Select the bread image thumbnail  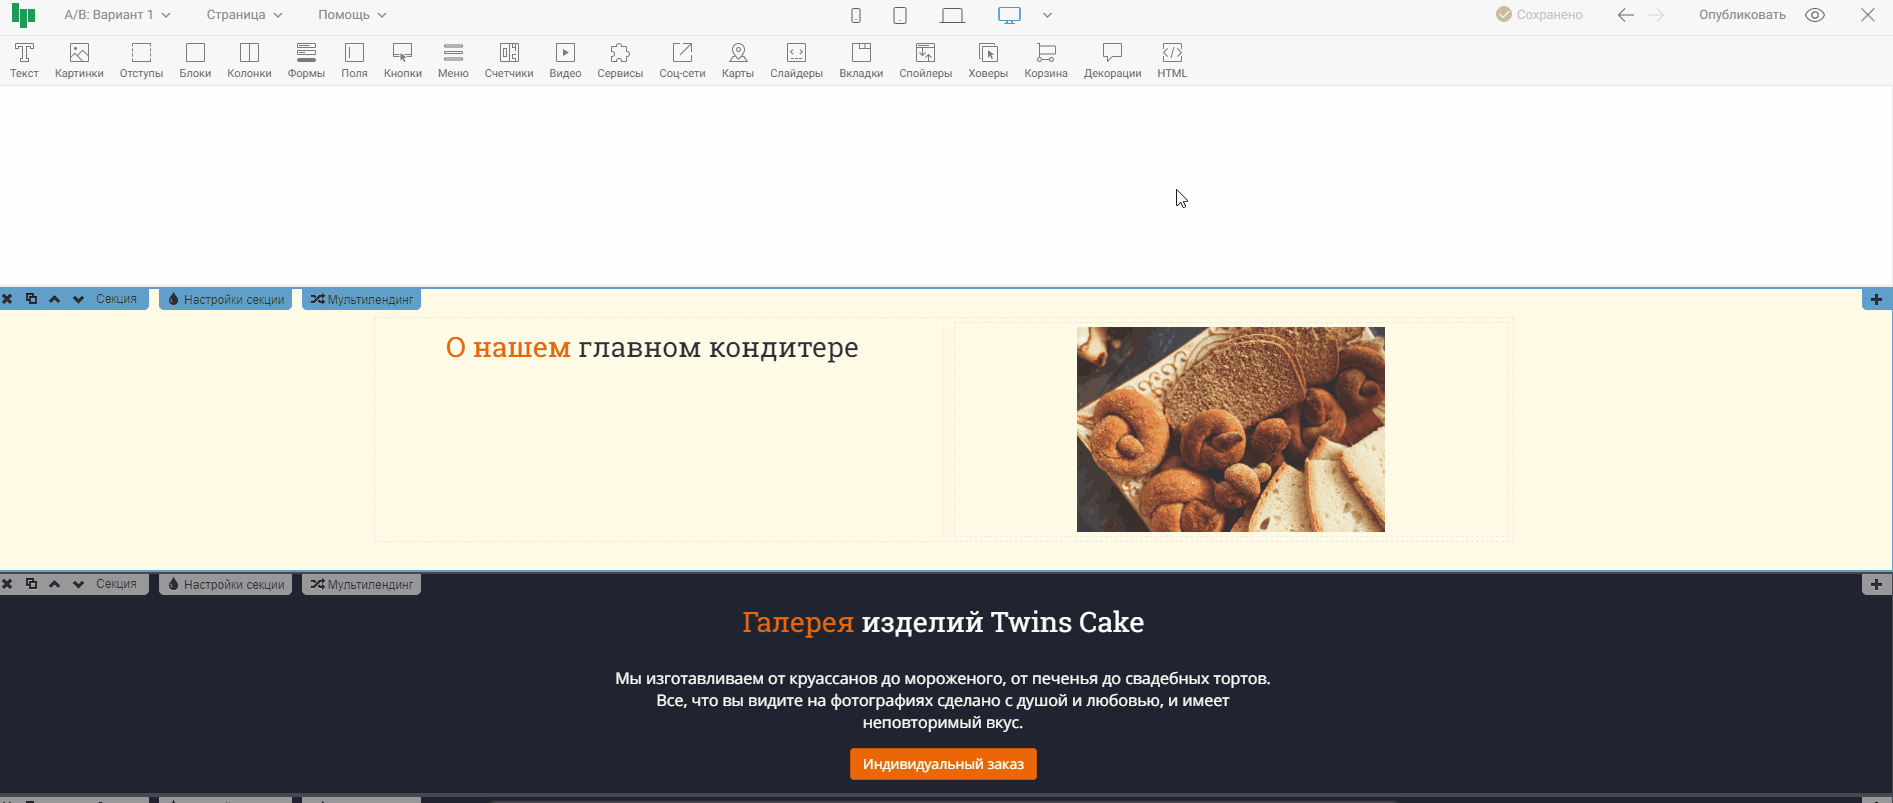coord(1230,429)
